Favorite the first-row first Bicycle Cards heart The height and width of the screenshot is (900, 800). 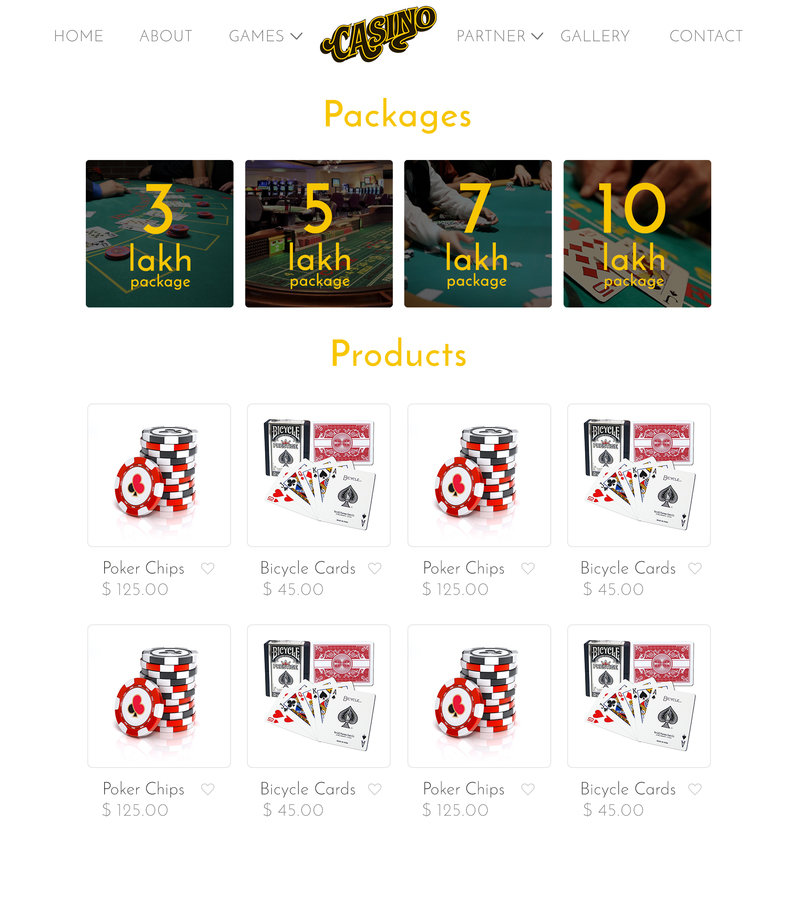pyautogui.click(x=375, y=568)
